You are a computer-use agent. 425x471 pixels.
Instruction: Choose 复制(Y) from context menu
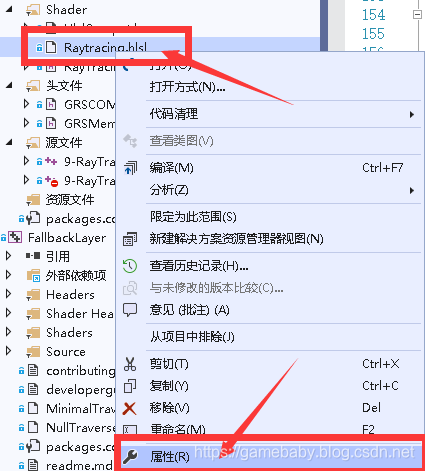coord(169,386)
